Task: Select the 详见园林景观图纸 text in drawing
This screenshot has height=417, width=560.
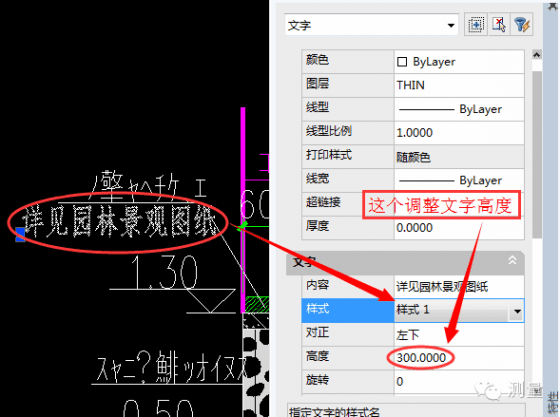Action: (120, 222)
